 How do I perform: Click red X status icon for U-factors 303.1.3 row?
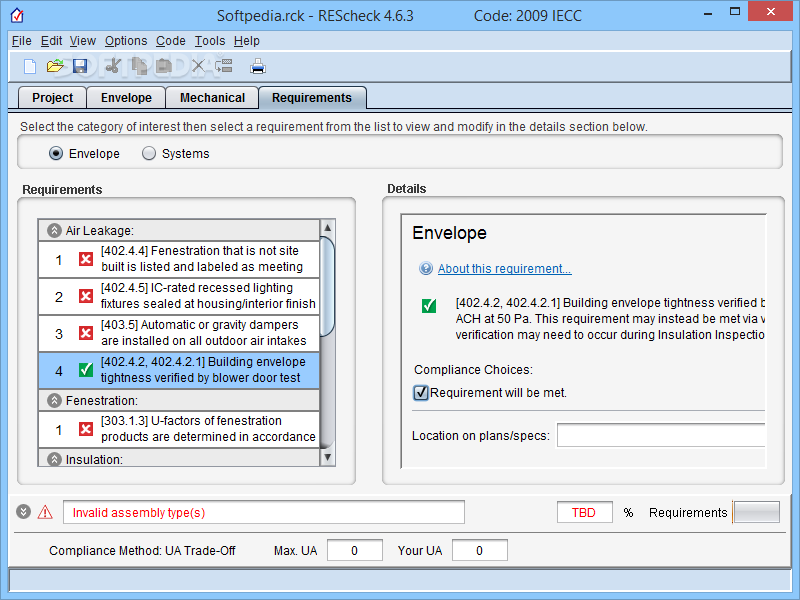coord(86,429)
